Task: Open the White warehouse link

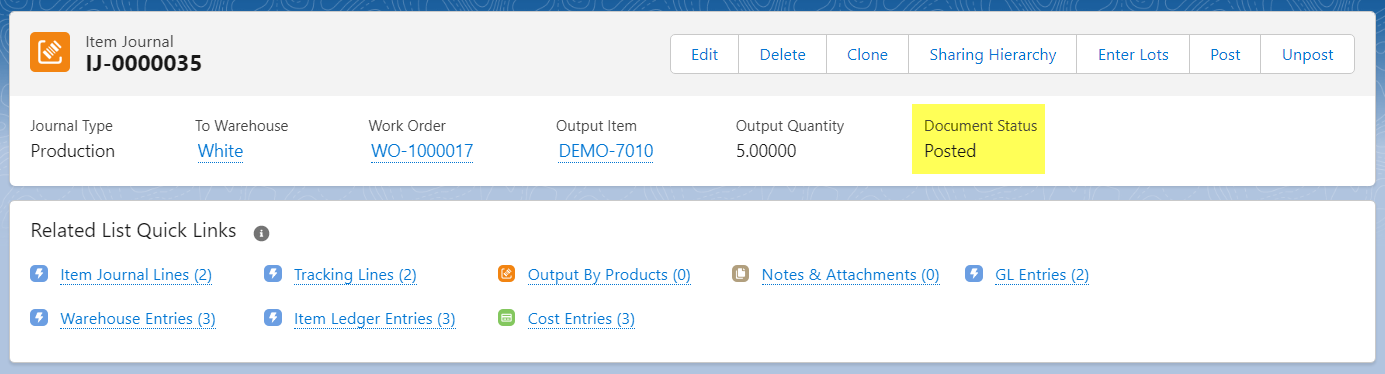Action: tap(220, 151)
